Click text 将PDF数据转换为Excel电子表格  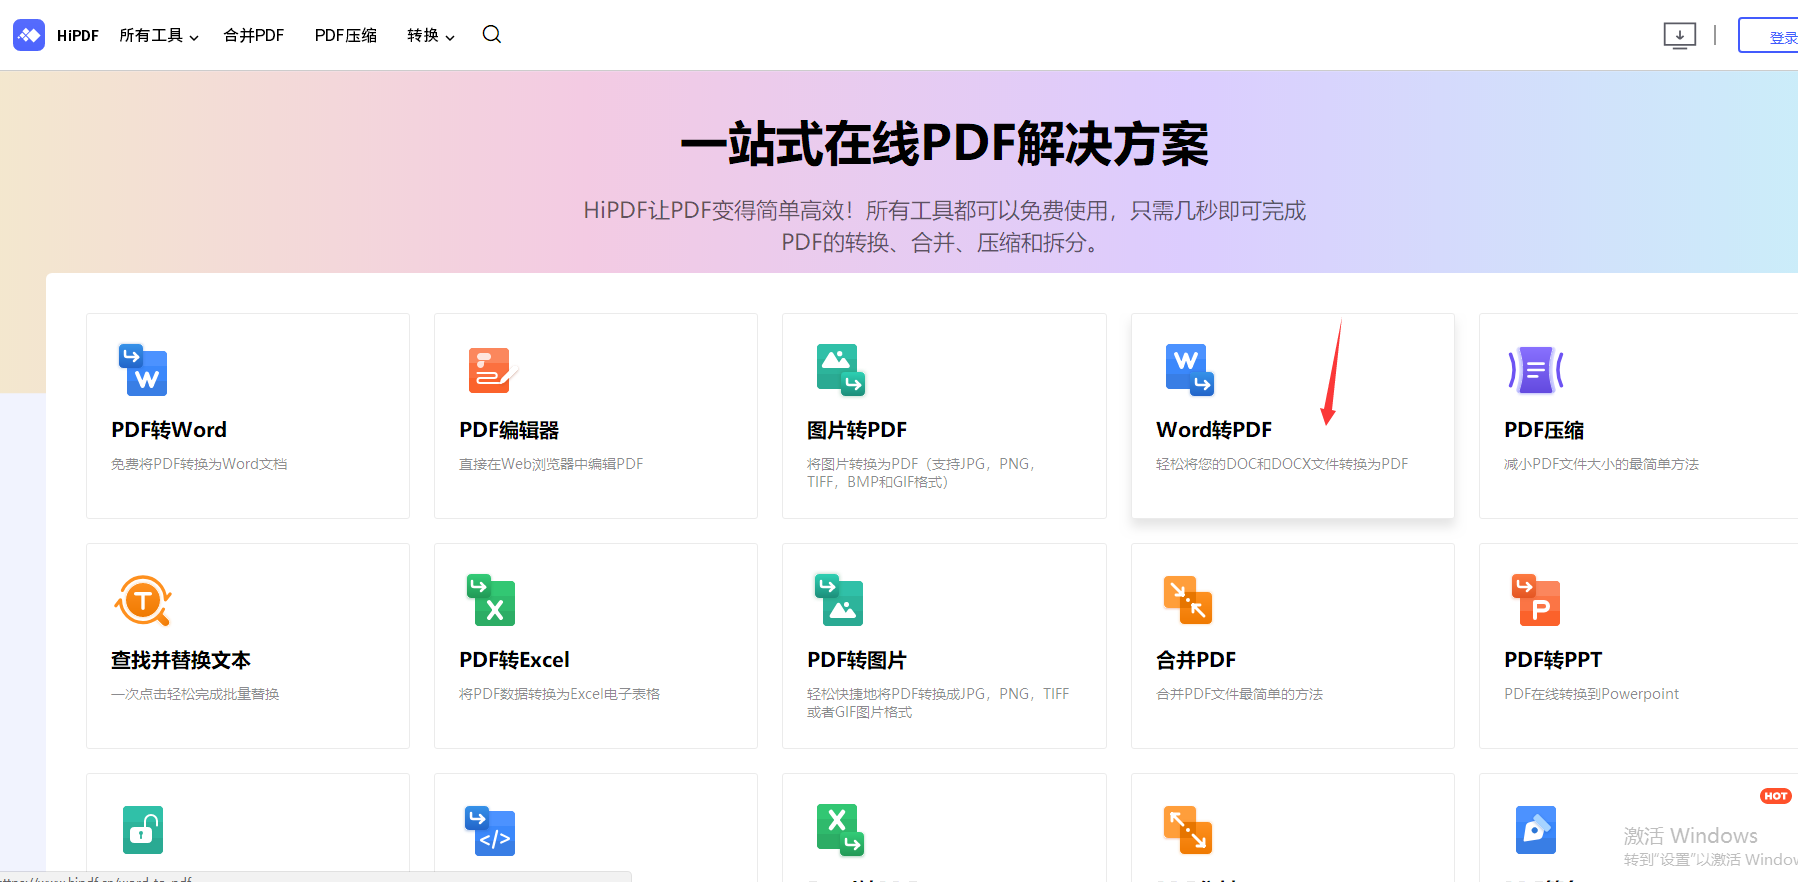click(x=559, y=694)
